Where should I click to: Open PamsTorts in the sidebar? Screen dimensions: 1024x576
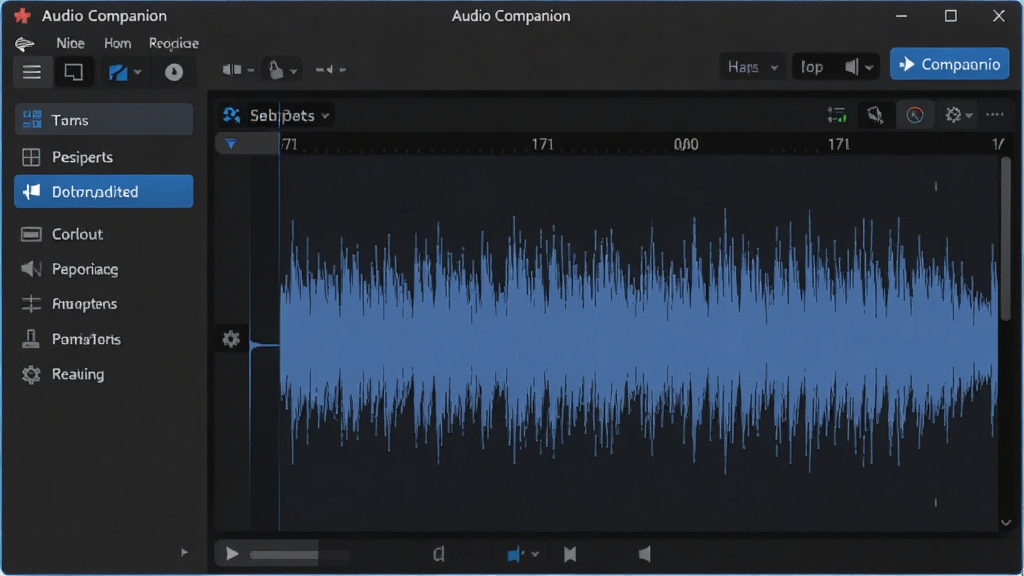(104, 339)
